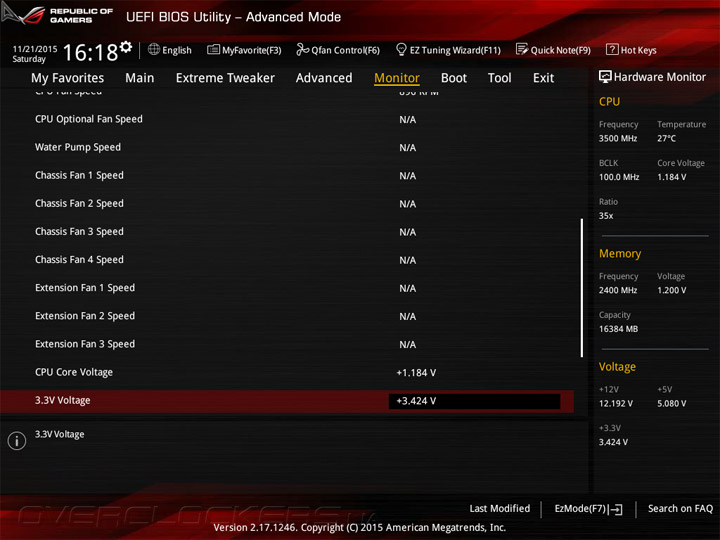Switch to the Main tab
The height and width of the screenshot is (540, 720).
click(140, 78)
